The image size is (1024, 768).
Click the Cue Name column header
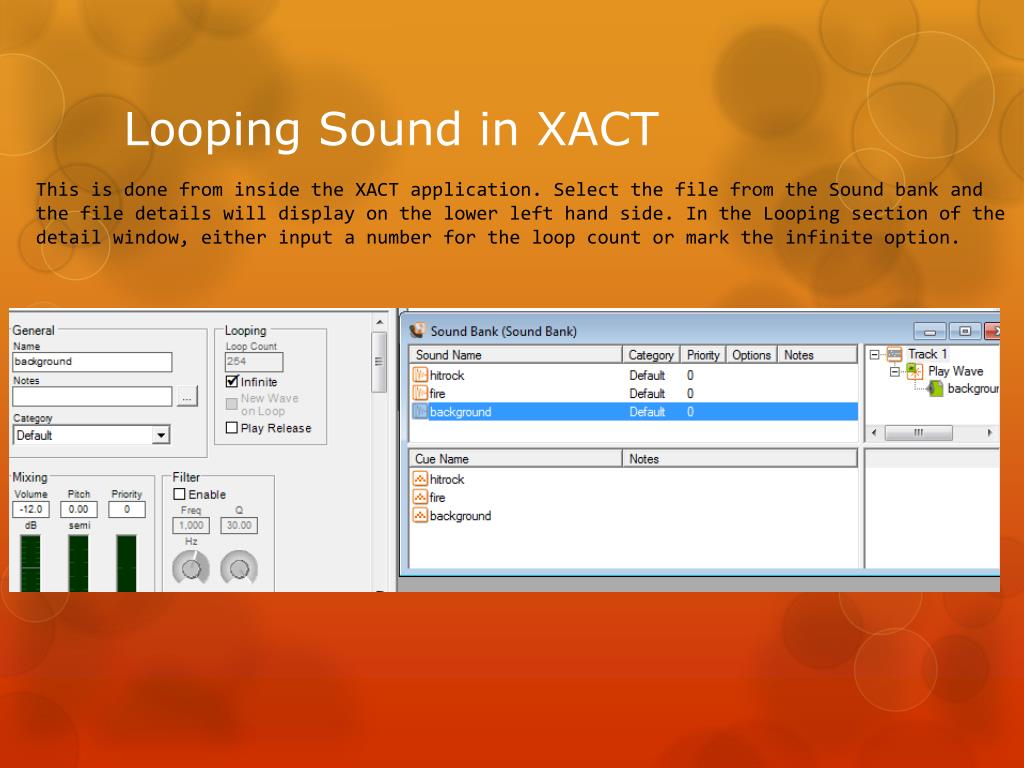(515, 458)
